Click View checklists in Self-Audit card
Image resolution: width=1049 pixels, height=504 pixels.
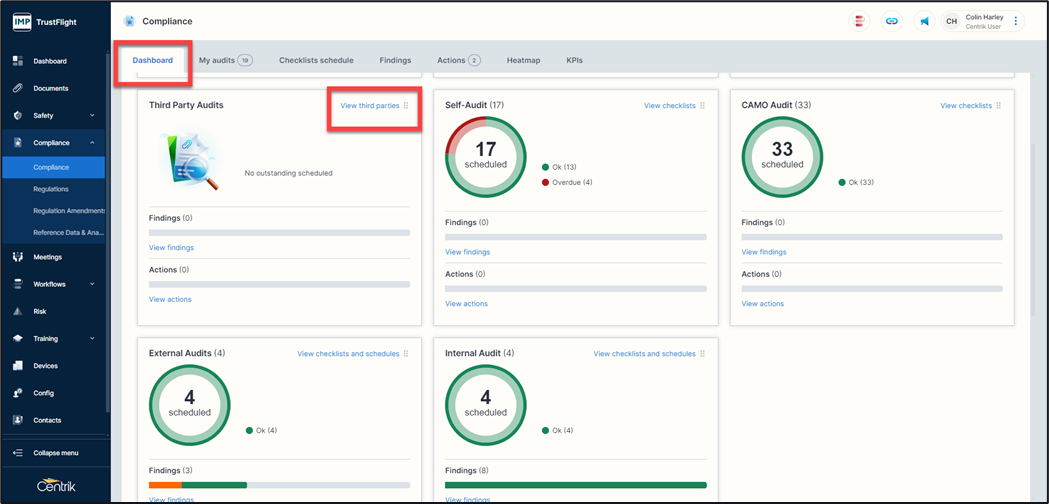[670, 106]
